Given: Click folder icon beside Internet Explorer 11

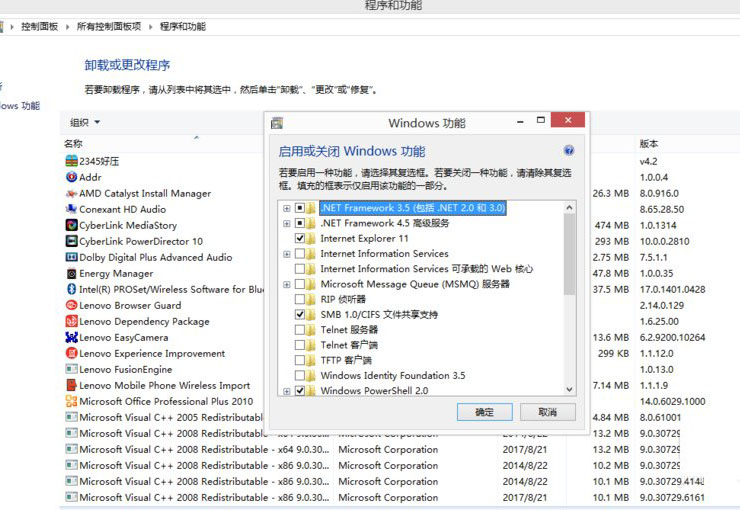Looking at the screenshot, I should 311,238.
